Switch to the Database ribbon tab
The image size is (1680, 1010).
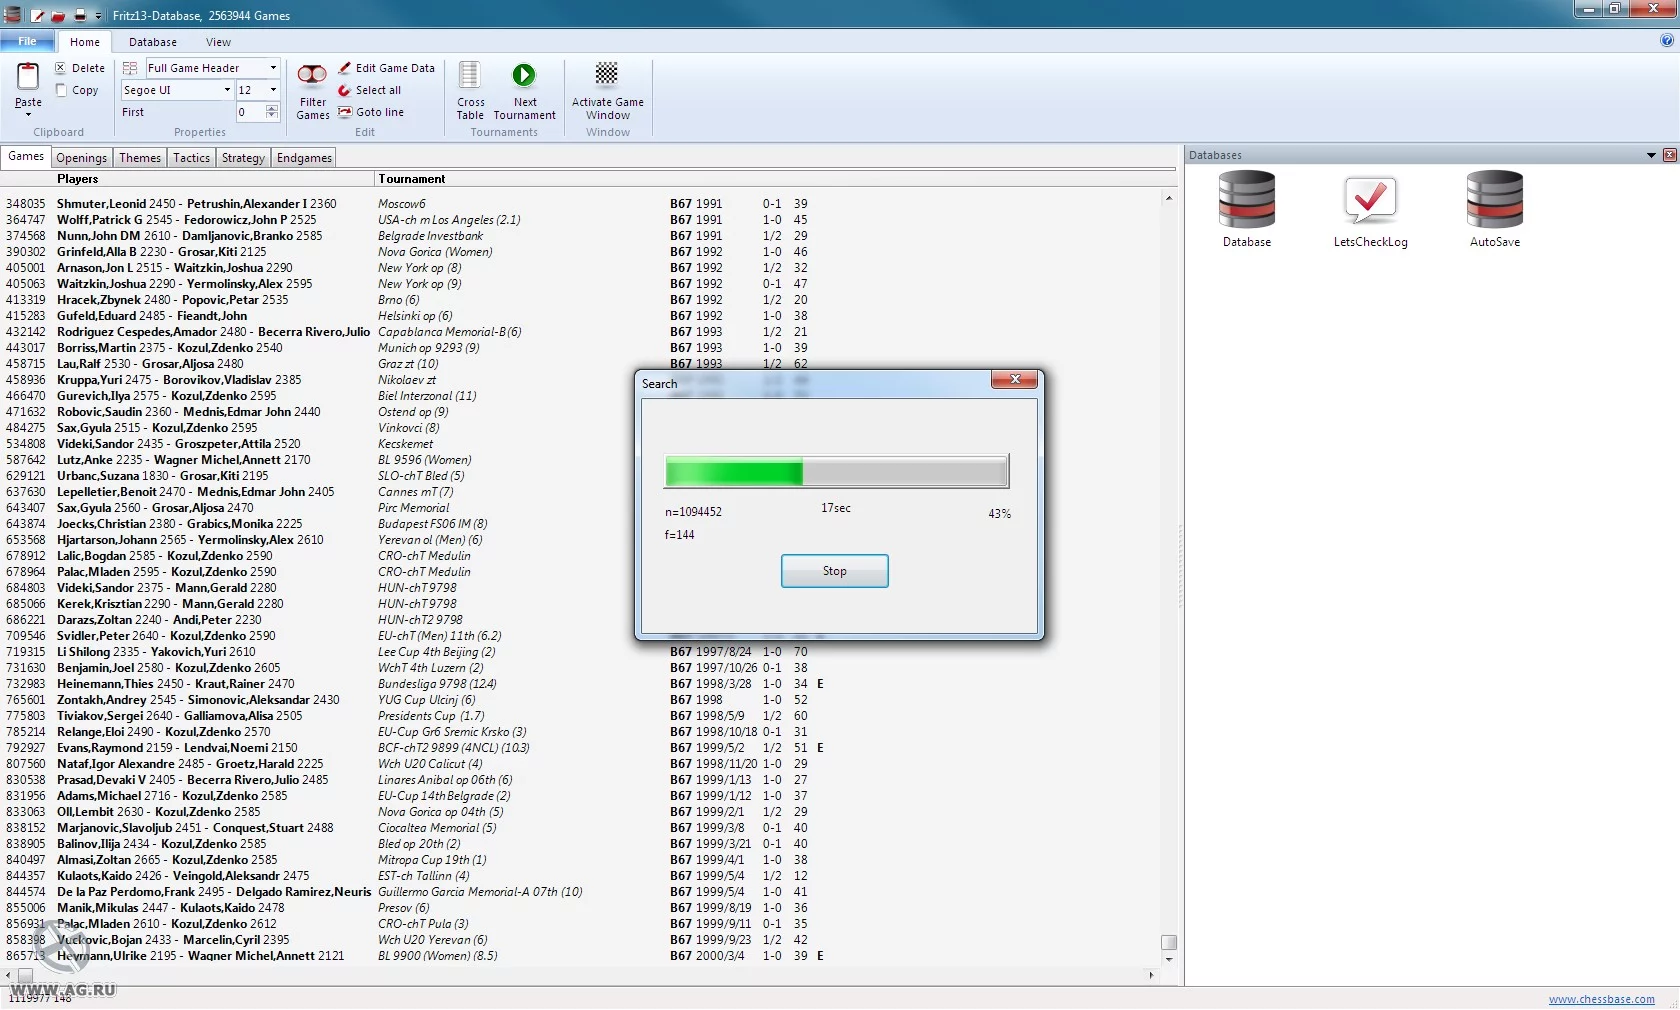click(x=153, y=42)
